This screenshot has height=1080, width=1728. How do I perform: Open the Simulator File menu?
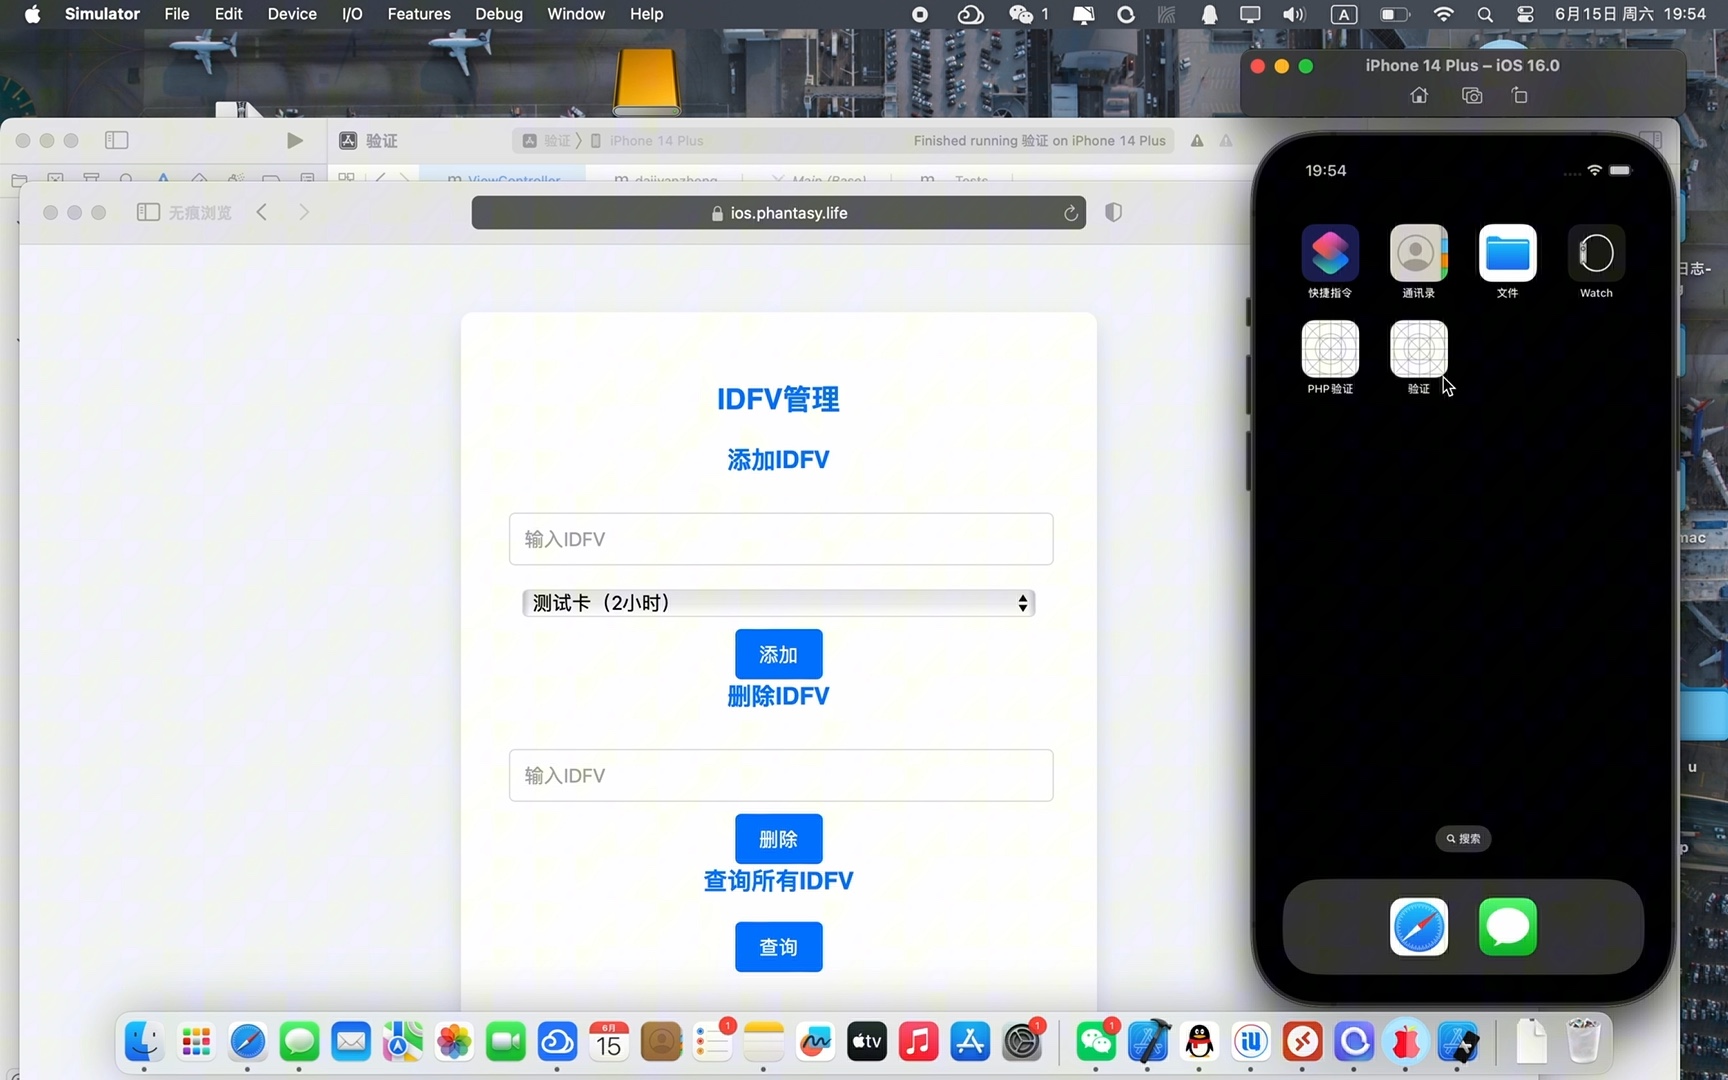point(177,14)
